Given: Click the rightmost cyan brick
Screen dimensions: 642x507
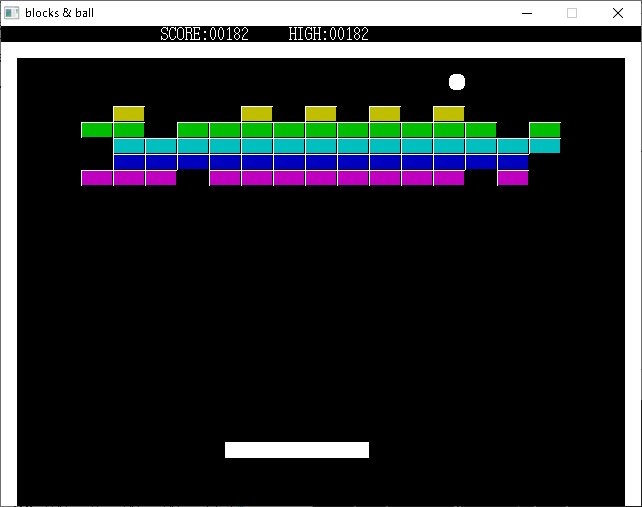Looking at the screenshot, I should (x=545, y=146).
